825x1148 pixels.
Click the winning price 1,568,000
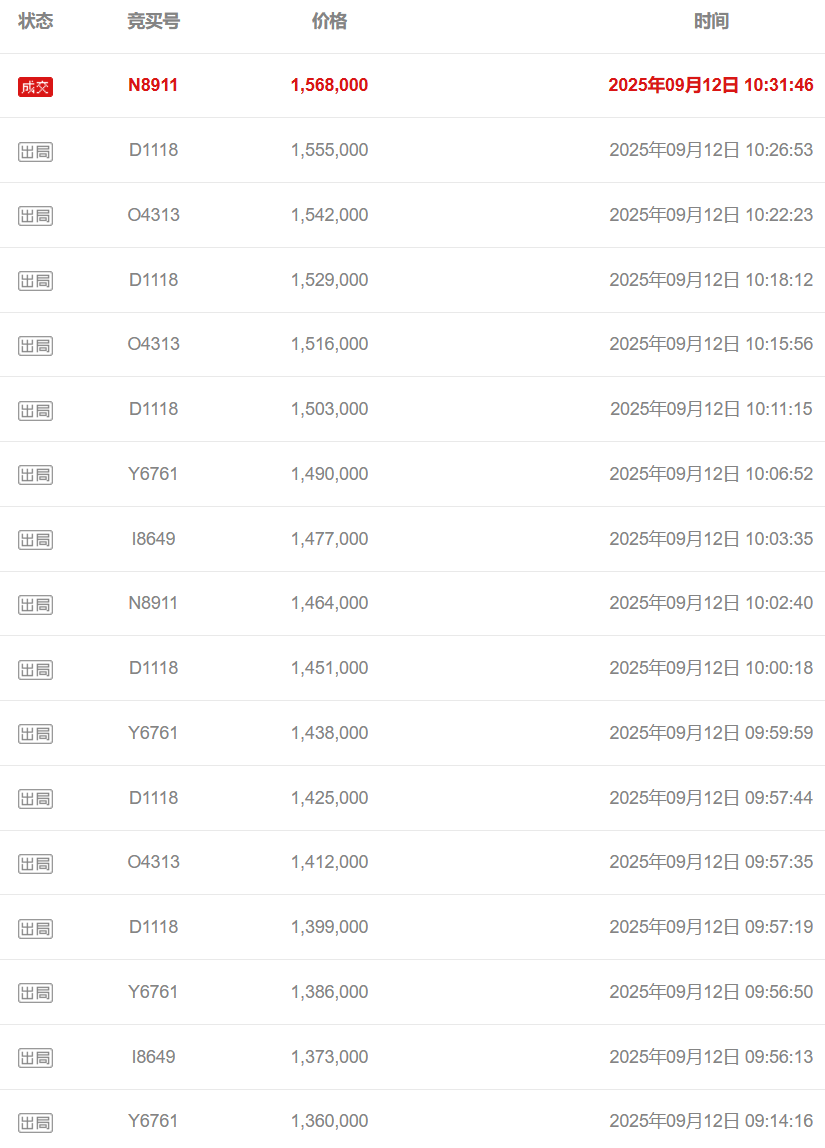click(x=329, y=85)
